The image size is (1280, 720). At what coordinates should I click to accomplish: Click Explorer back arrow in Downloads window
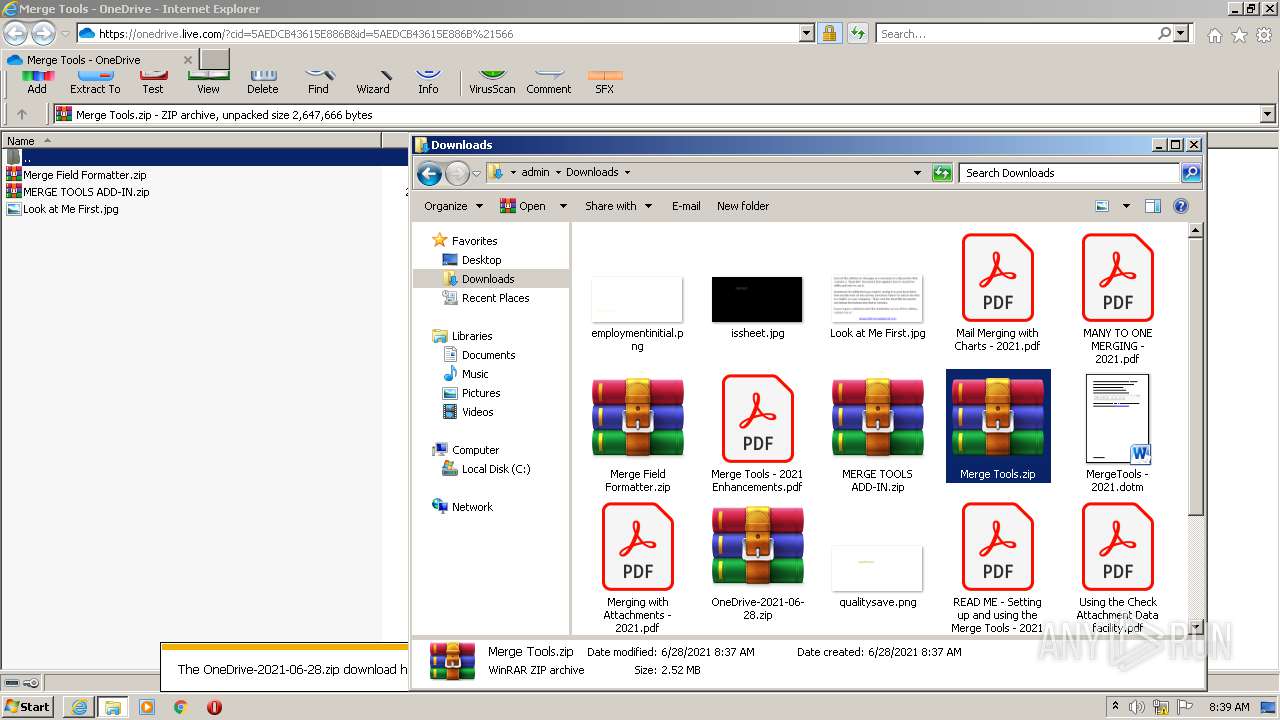click(x=430, y=174)
